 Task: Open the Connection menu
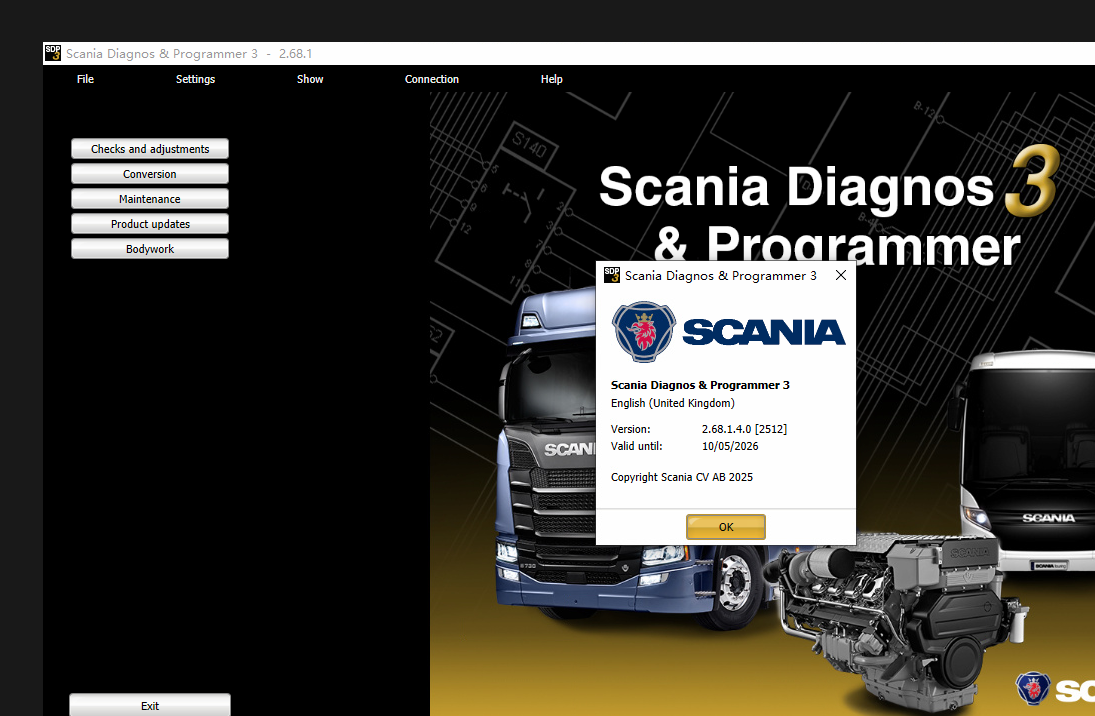(432, 79)
